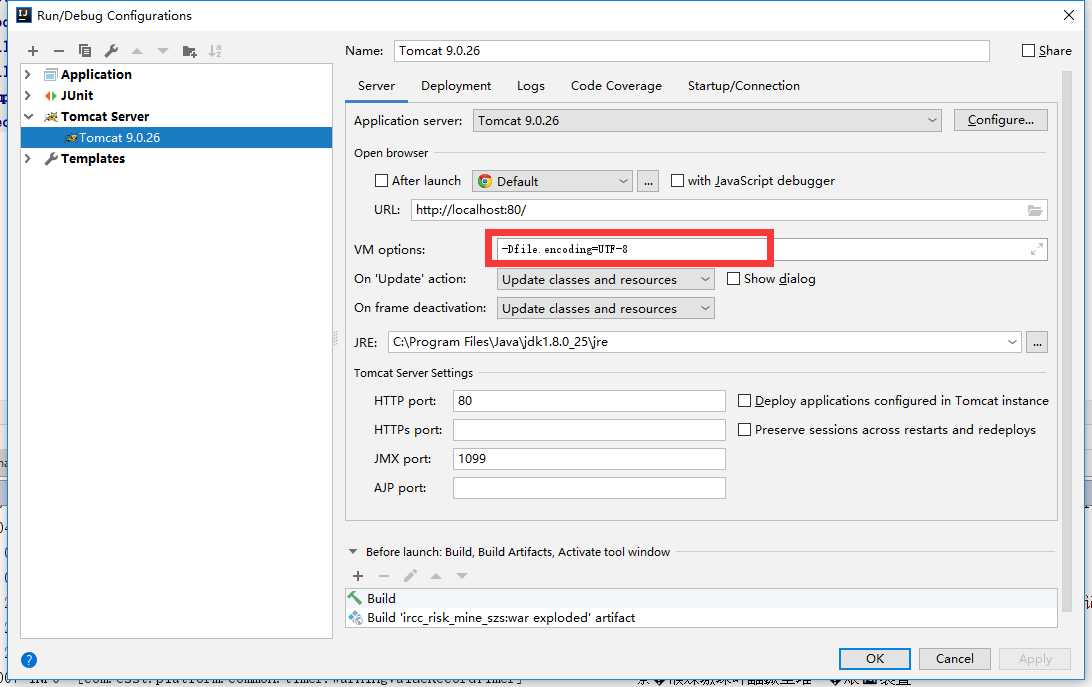Expand the Application tree node
Viewport: 1092px width, 687px height.
pos(28,74)
